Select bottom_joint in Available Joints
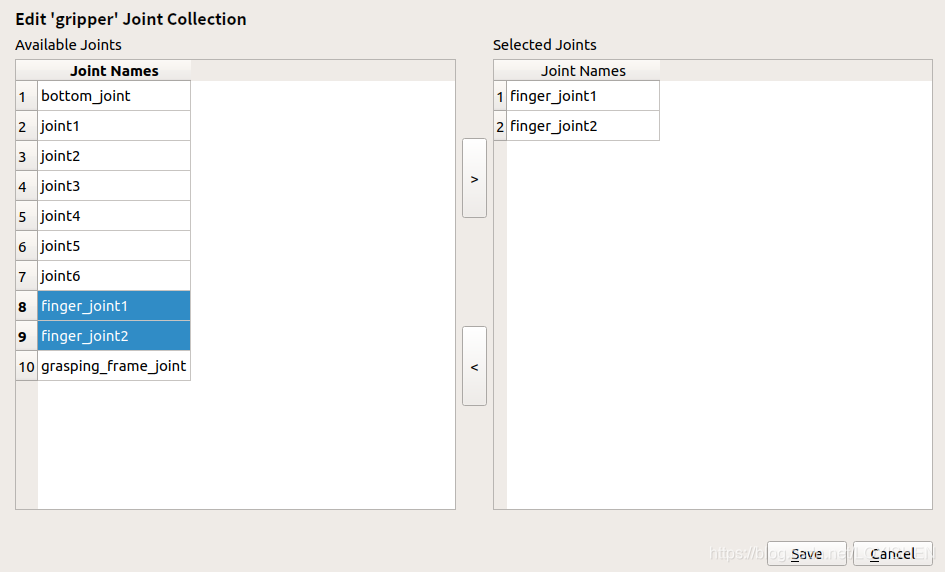The image size is (945, 572). (x=113, y=96)
